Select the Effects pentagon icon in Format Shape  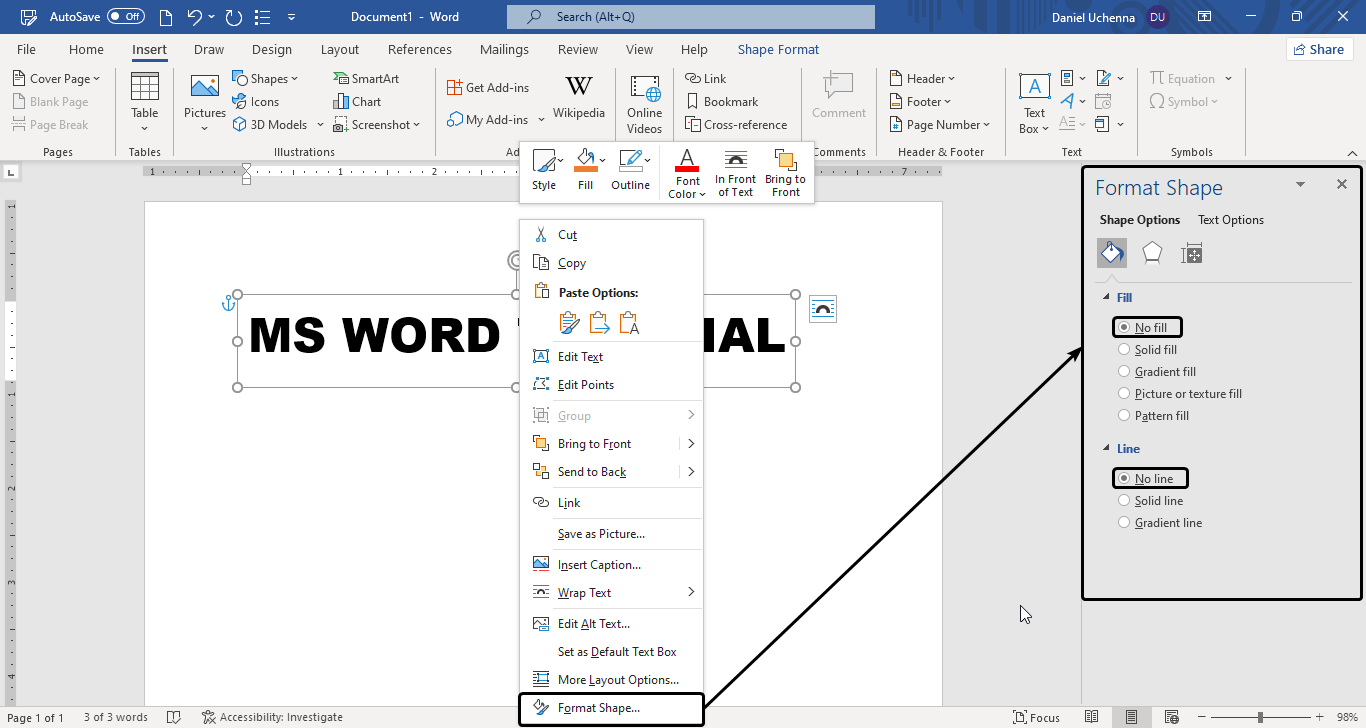coord(1152,254)
